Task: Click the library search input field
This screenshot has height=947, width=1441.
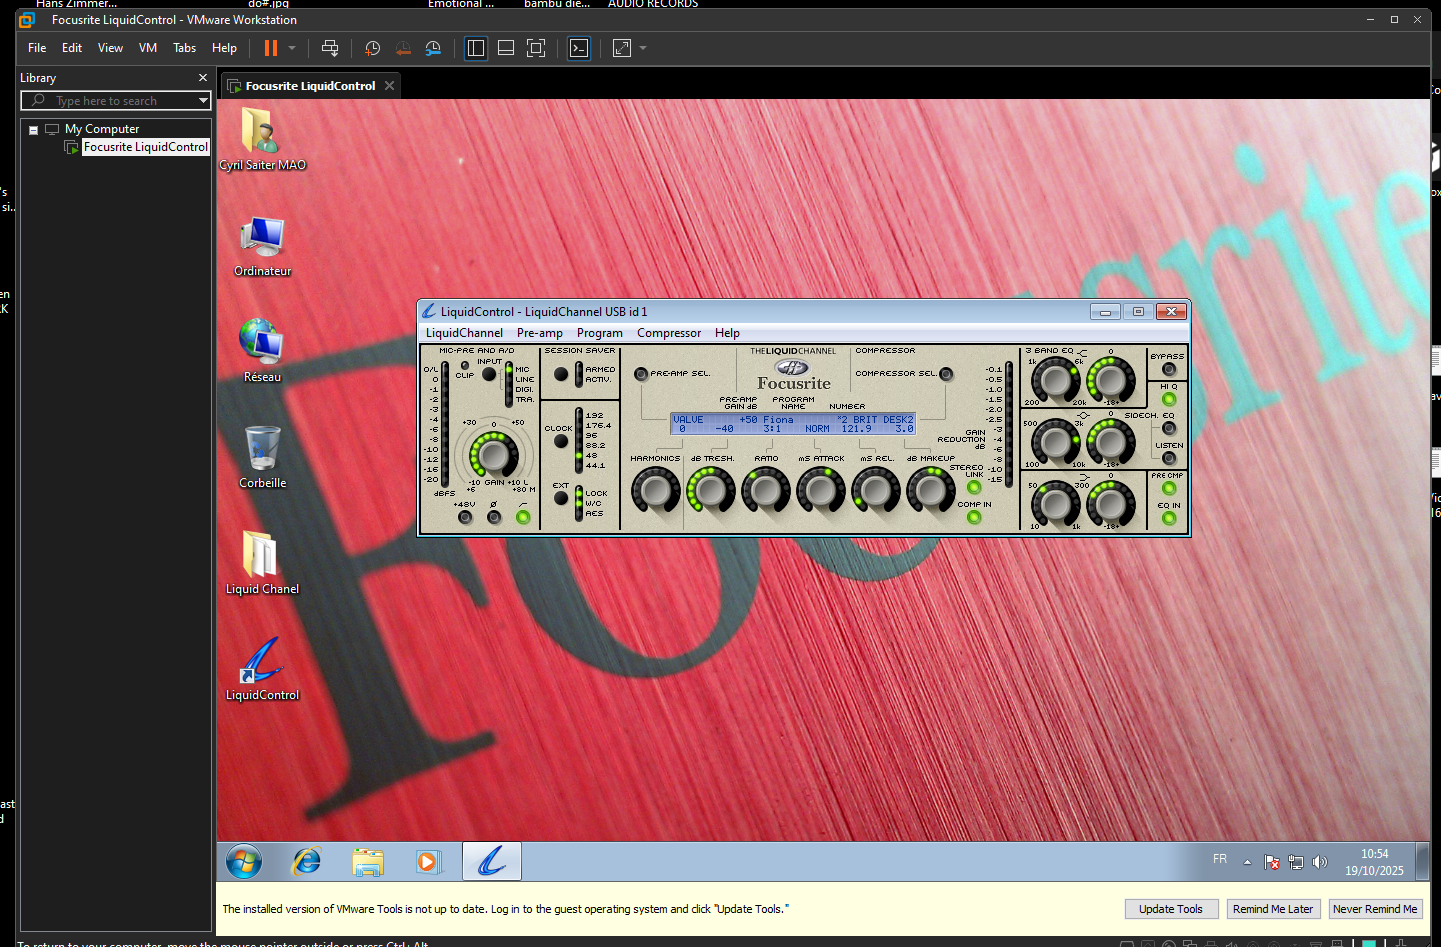Action: pyautogui.click(x=116, y=101)
